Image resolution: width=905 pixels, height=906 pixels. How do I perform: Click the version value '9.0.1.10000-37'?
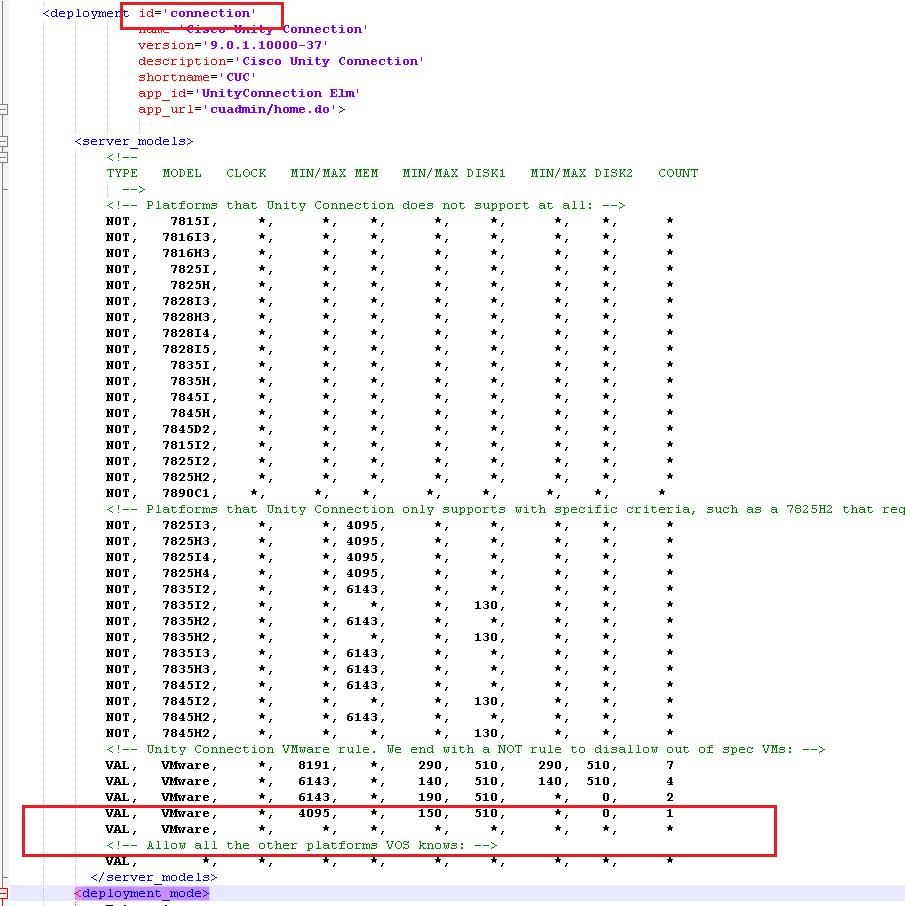(x=265, y=45)
